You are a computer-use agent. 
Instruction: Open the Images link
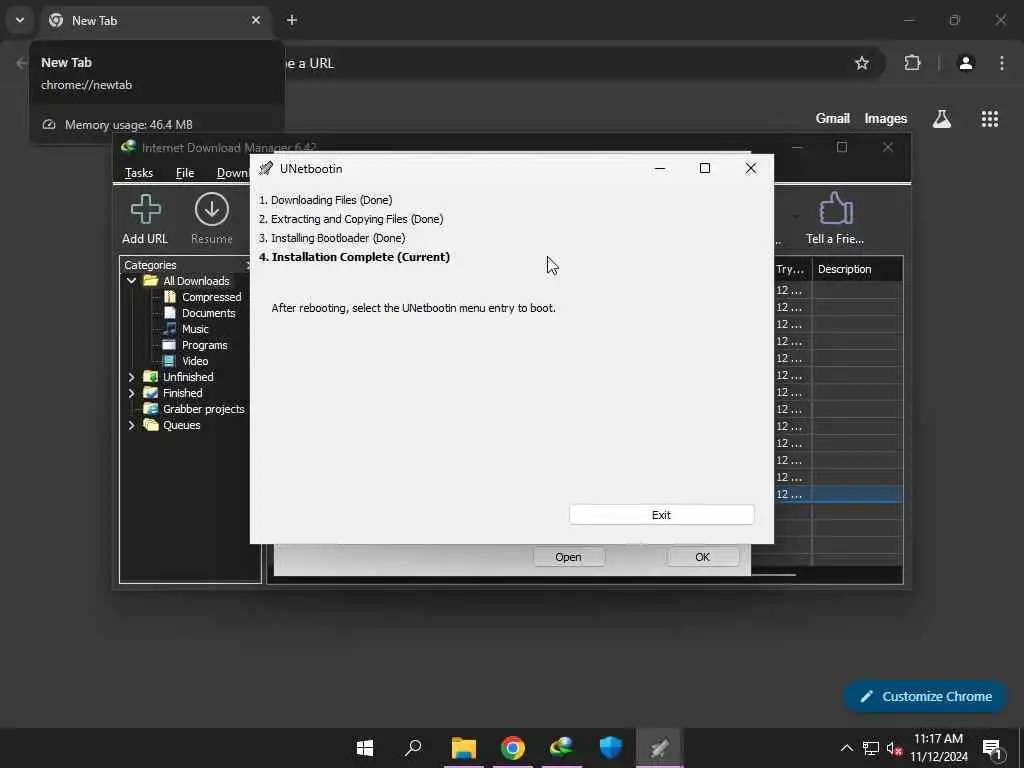pos(886,119)
